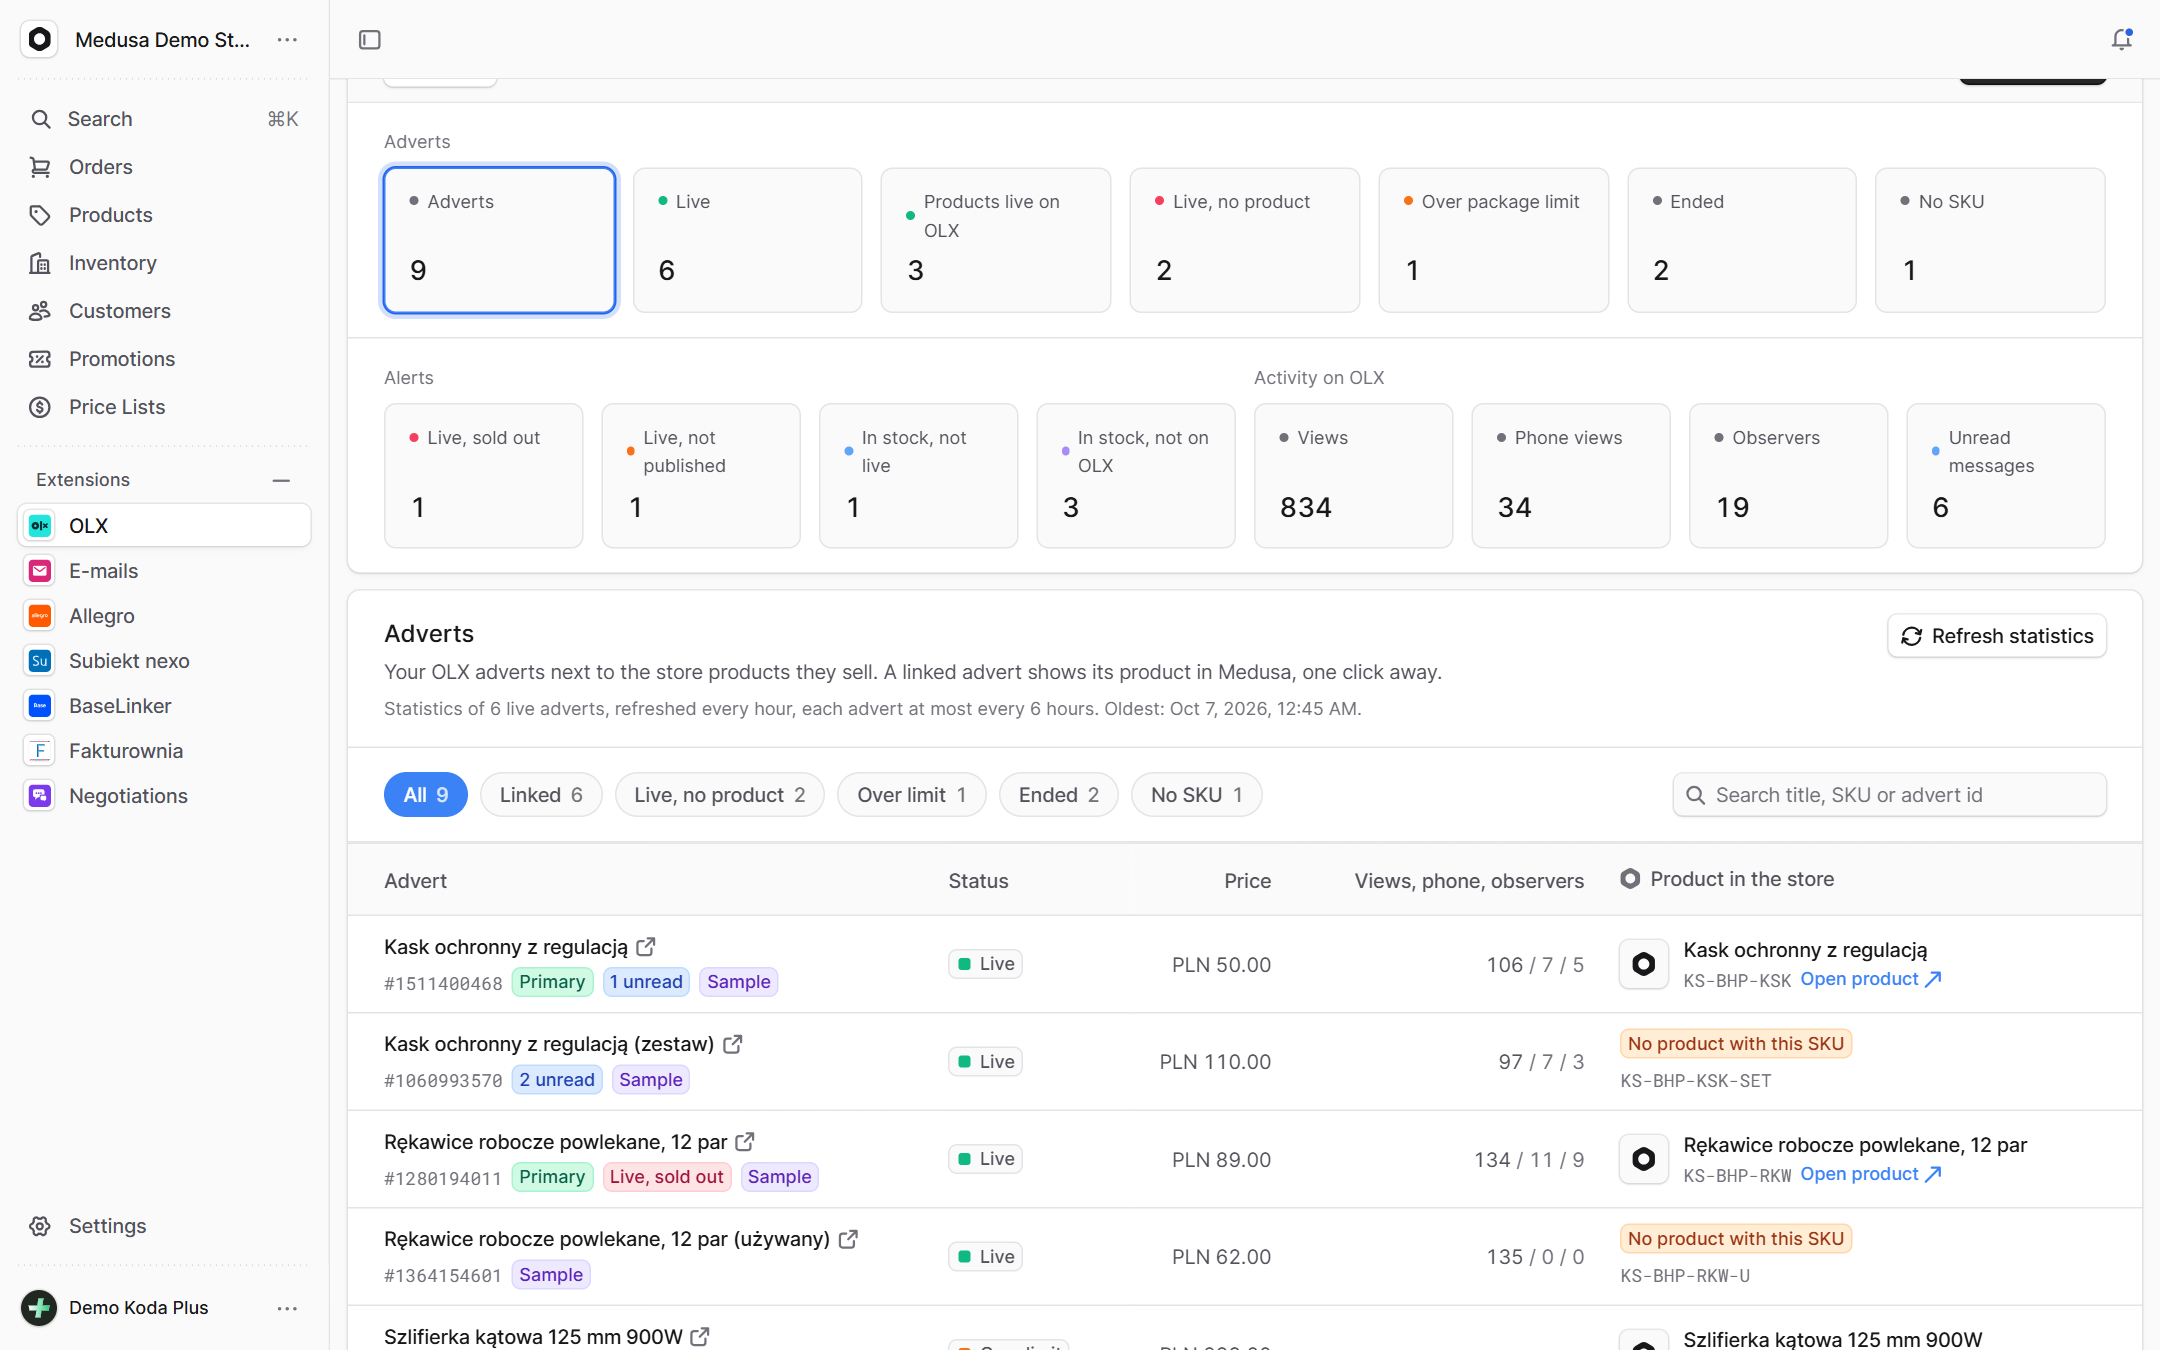
Task: Click the Refresh statistics button
Action: (1996, 636)
